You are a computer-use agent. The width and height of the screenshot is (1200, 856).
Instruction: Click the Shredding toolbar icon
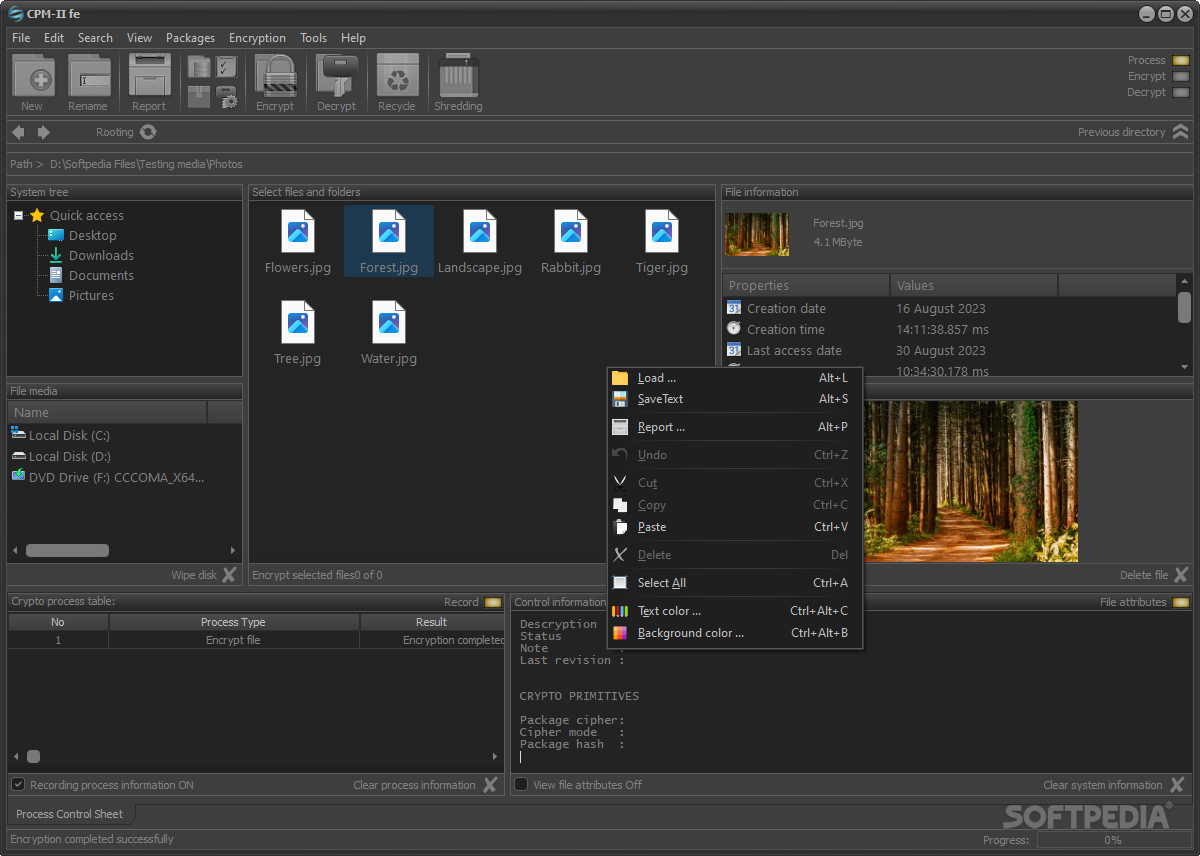tap(459, 76)
